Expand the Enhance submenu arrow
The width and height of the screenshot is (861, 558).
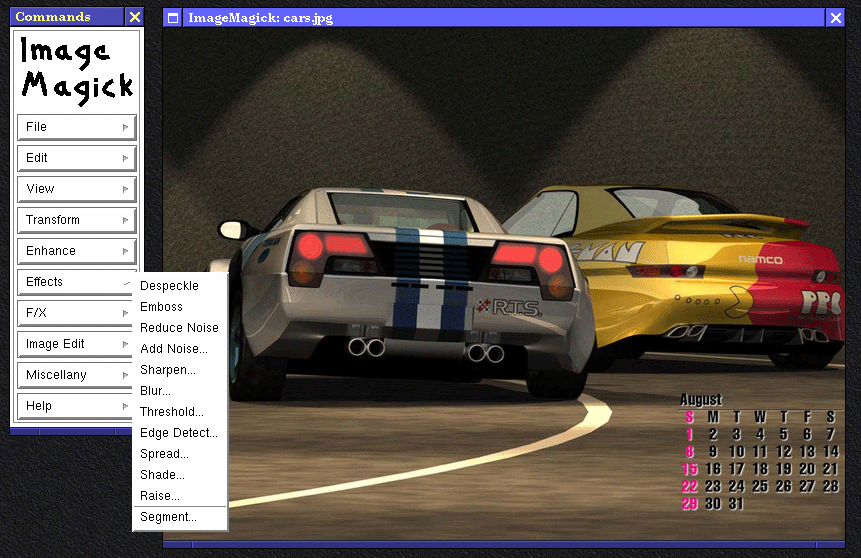pos(125,251)
